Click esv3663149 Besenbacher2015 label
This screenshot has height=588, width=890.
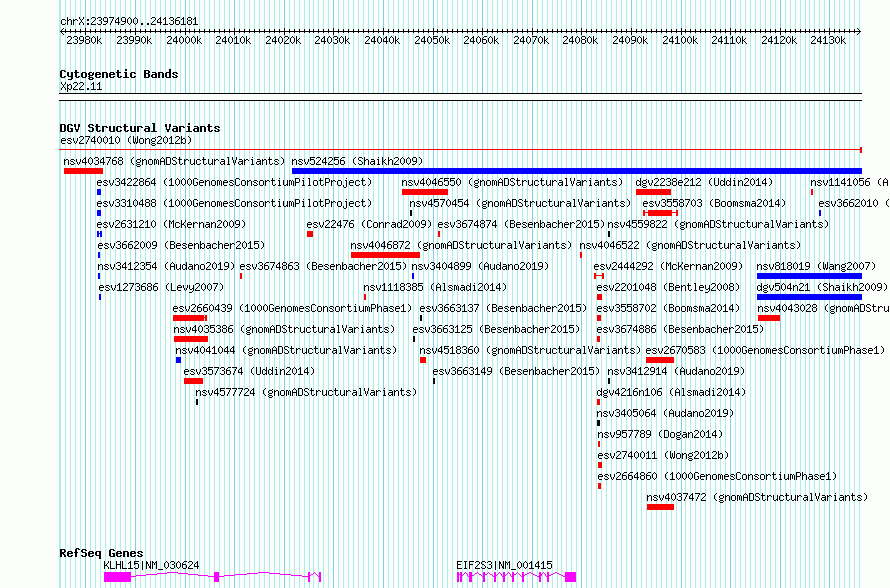(x=517, y=371)
